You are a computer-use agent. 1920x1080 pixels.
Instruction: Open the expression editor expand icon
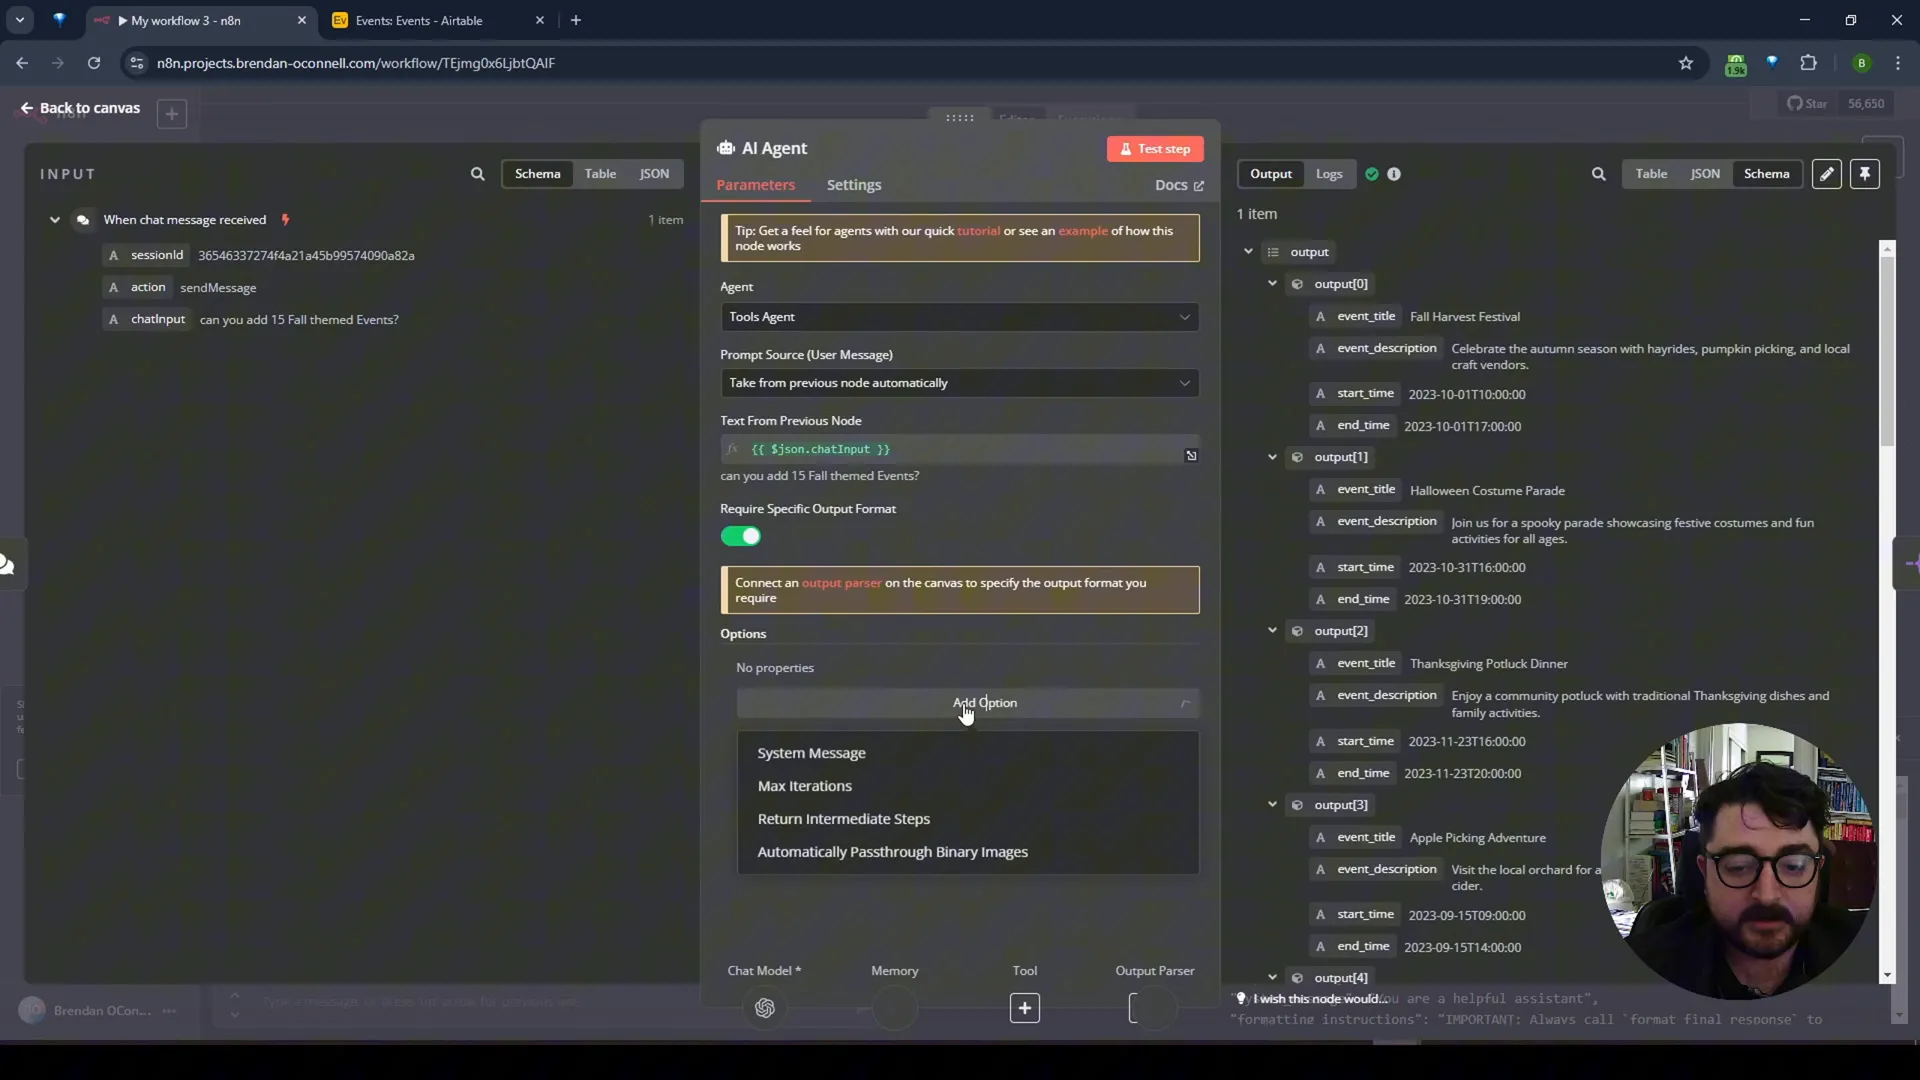point(1191,456)
